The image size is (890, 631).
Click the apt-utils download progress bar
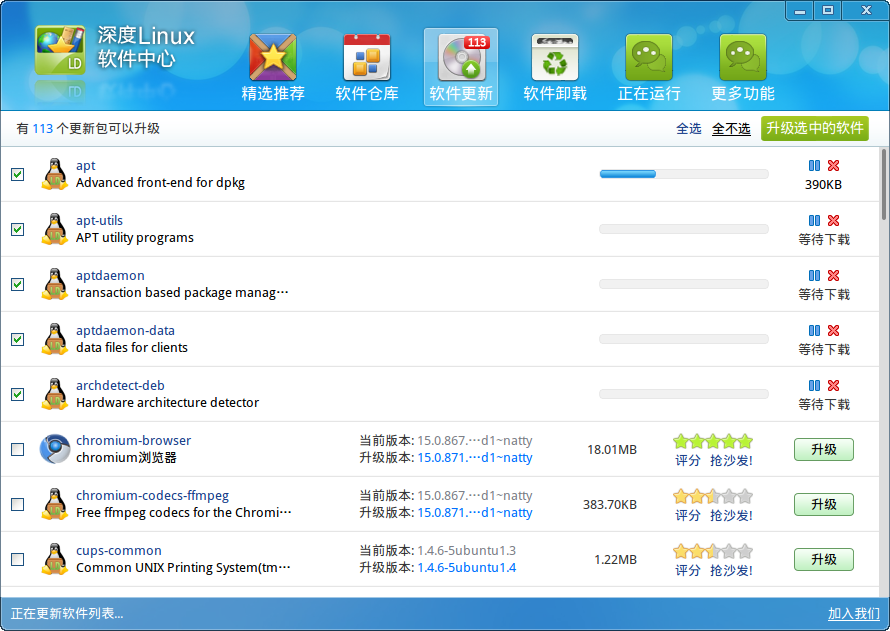[x=684, y=229]
